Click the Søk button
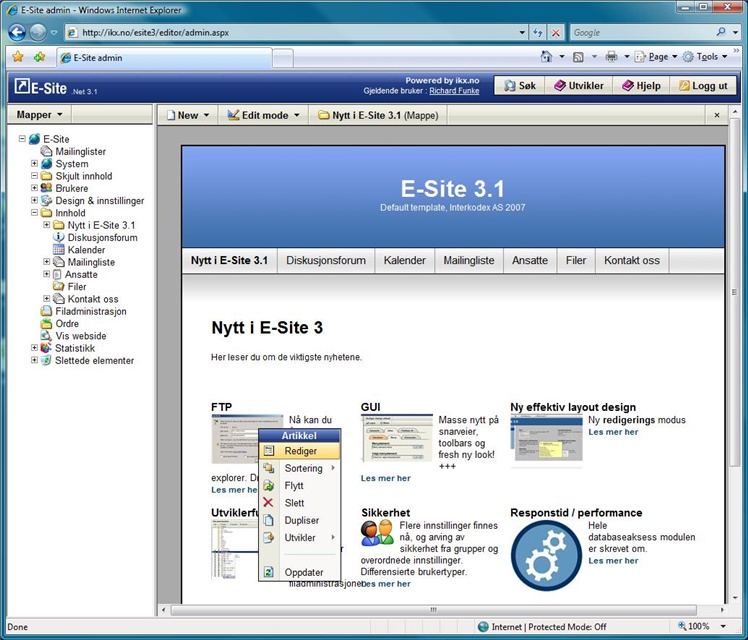This screenshot has width=748, height=640. (519, 85)
